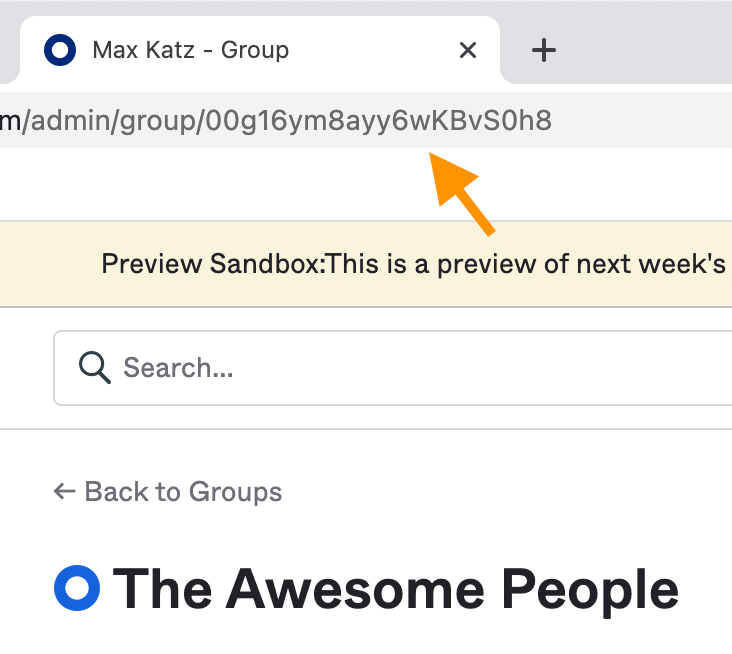The height and width of the screenshot is (654, 732).
Task: Focus the Search... input field
Action: click(400, 367)
